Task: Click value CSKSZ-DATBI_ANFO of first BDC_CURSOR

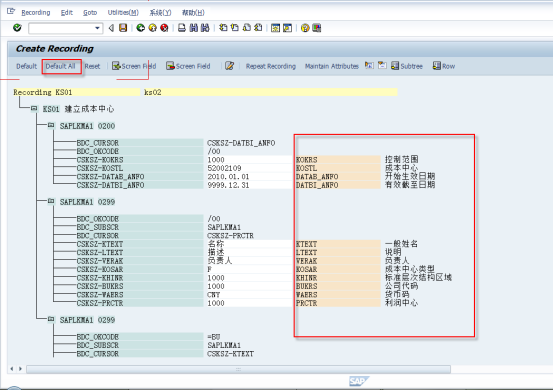Action: 241,143
